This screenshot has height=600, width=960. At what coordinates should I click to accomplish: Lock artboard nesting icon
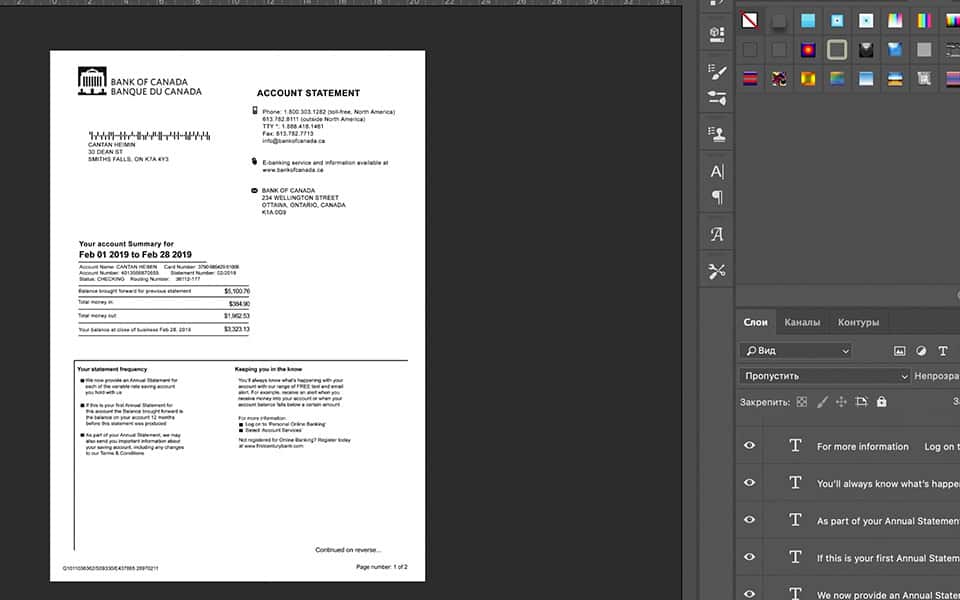point(861,402)
